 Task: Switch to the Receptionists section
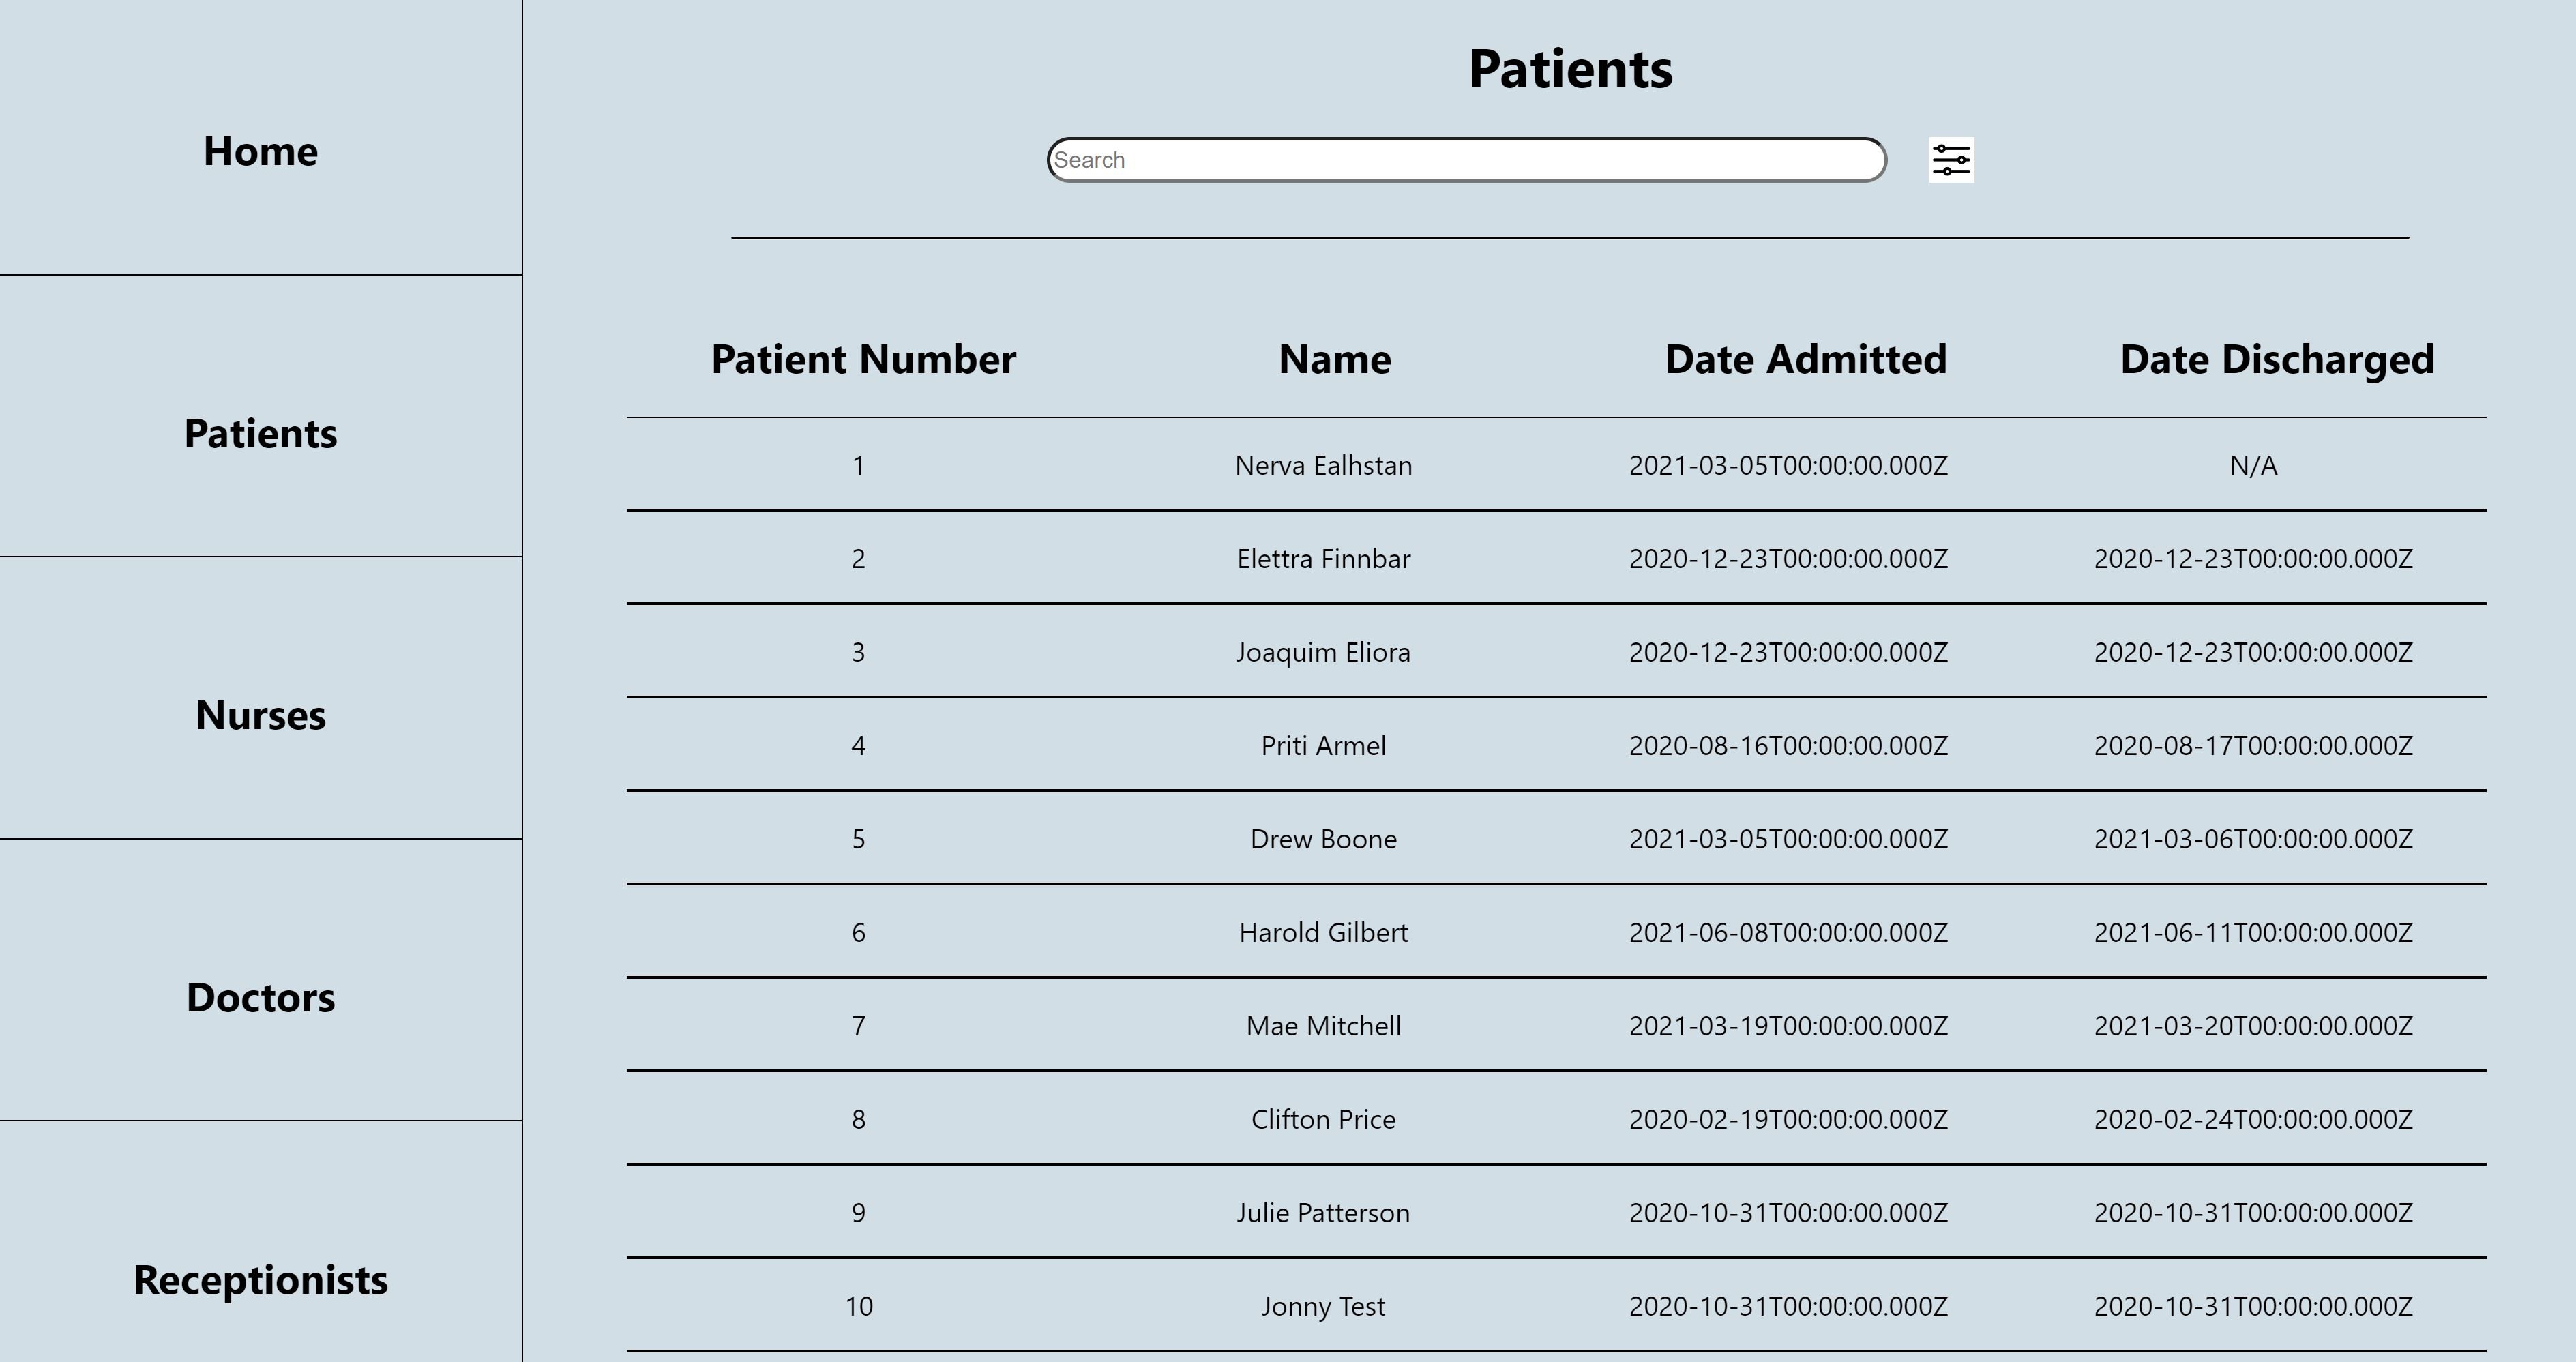tap(260, 1280)
